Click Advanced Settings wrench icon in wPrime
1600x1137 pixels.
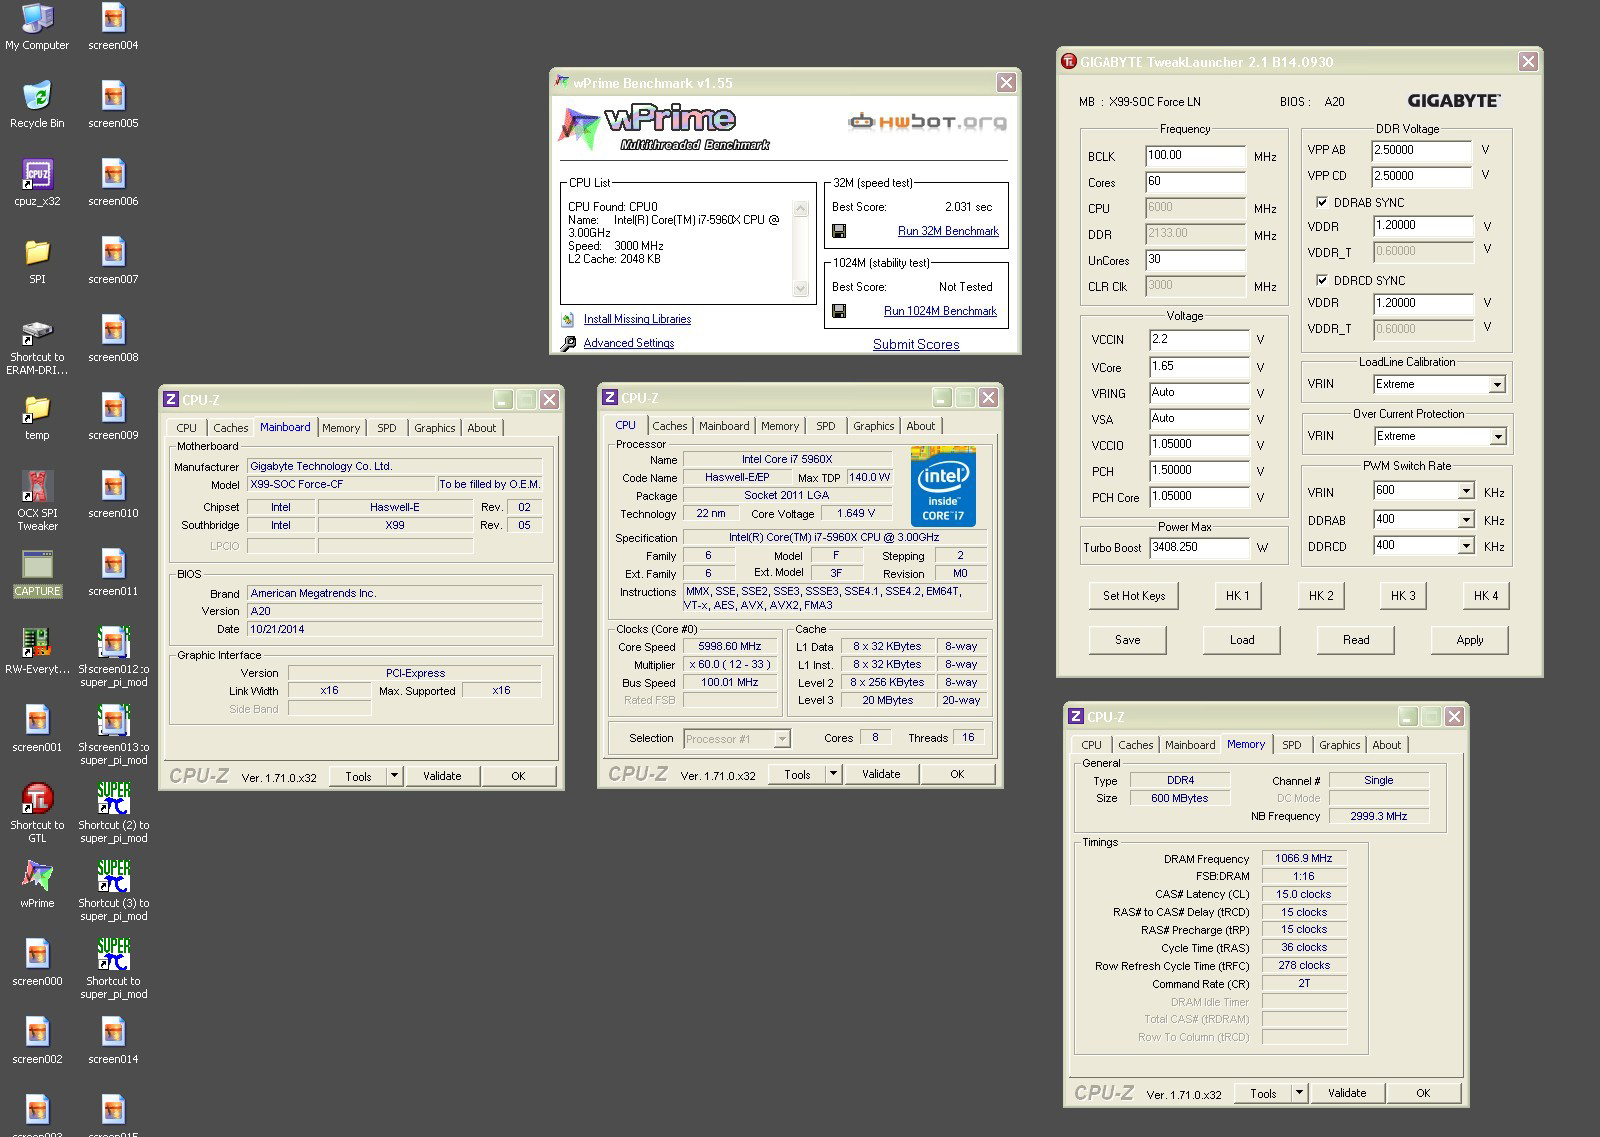click(x=567, y=344)
